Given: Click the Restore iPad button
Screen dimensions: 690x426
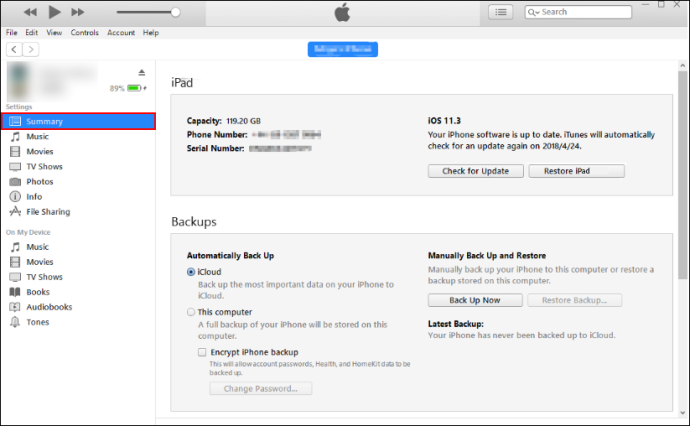Looking at the screenshot, I should (x=576, y=171).
